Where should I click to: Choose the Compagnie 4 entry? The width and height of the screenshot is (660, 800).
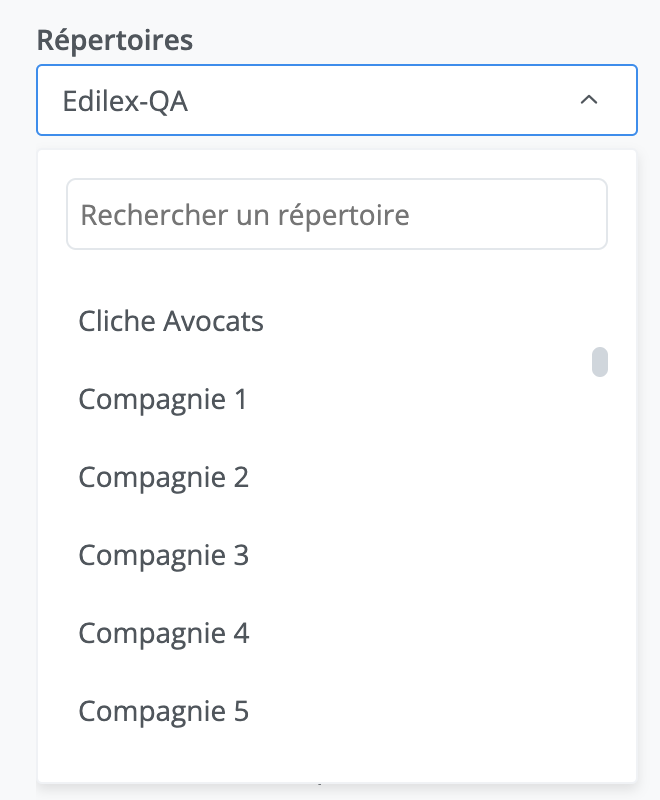pyautogui.click(x=164, y=633)
